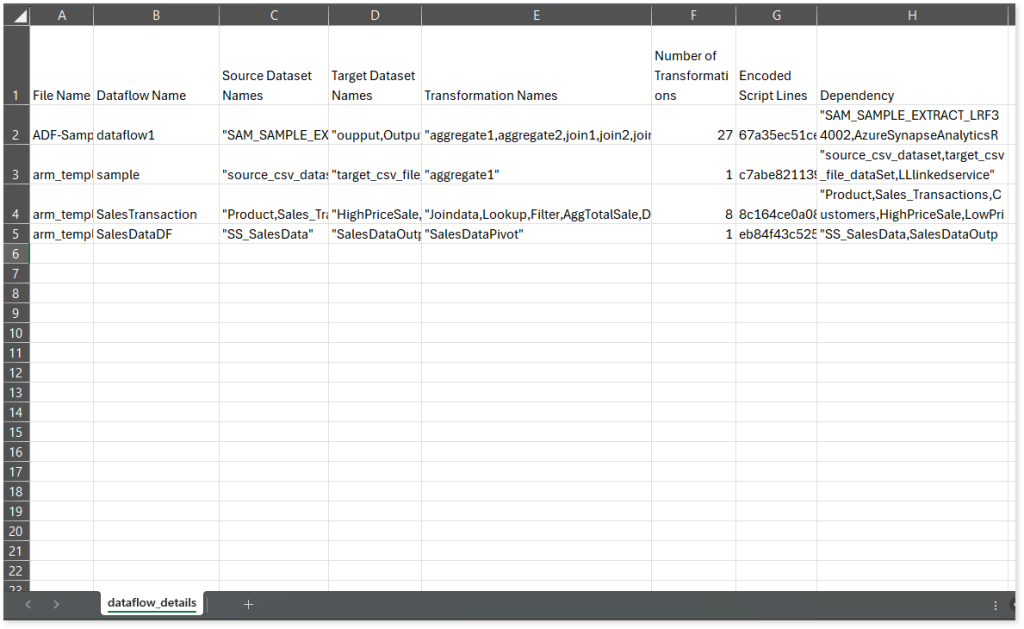Viewport: 1024px width, 629px height.
Task: Select column H header
Action: point(912,15)
